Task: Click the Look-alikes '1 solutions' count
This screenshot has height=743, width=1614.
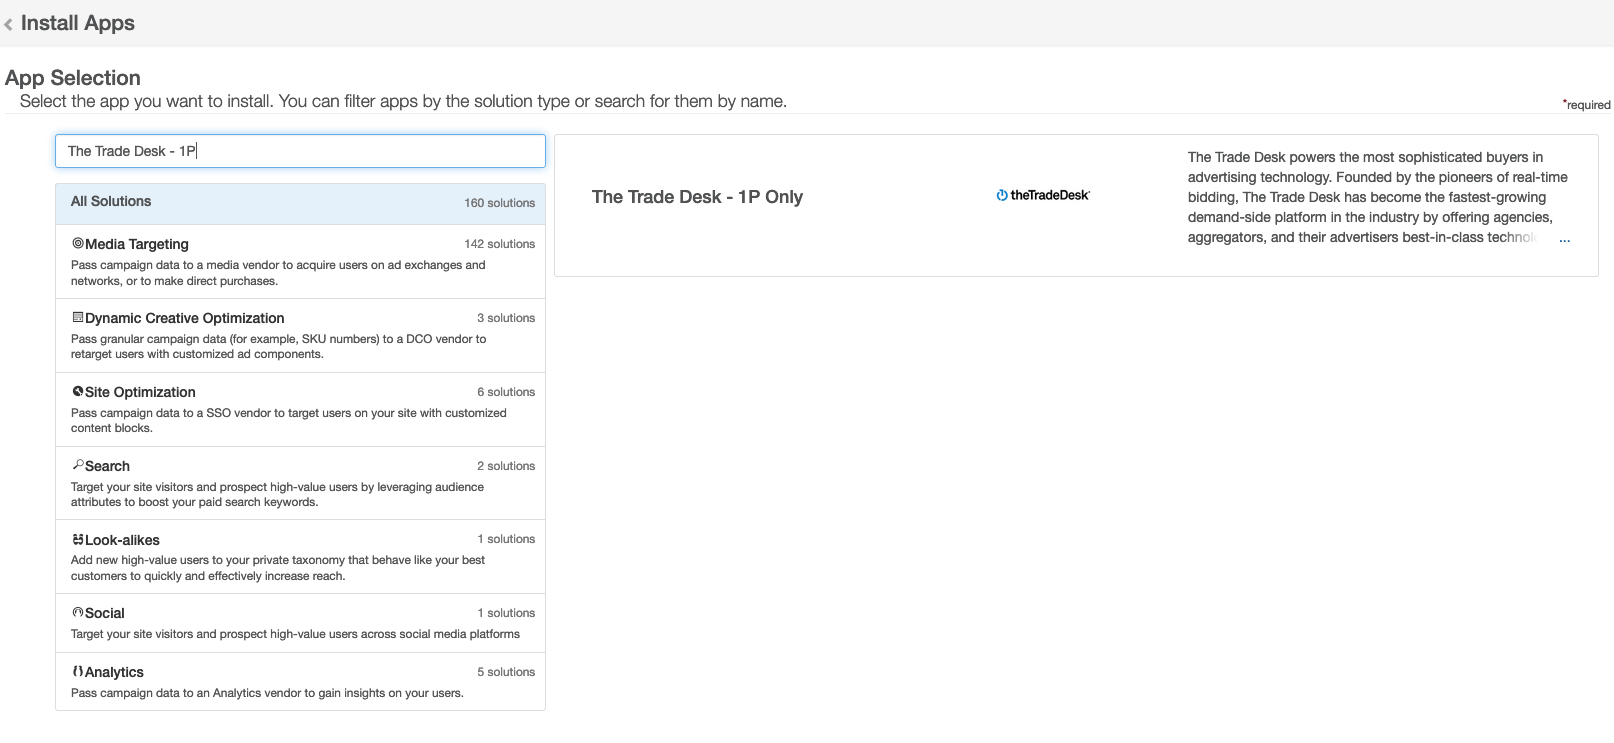Action: click(x=506, y=539)
